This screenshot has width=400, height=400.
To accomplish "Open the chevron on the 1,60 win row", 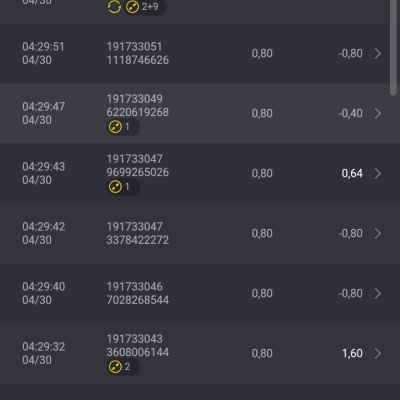I will [378, 353].
